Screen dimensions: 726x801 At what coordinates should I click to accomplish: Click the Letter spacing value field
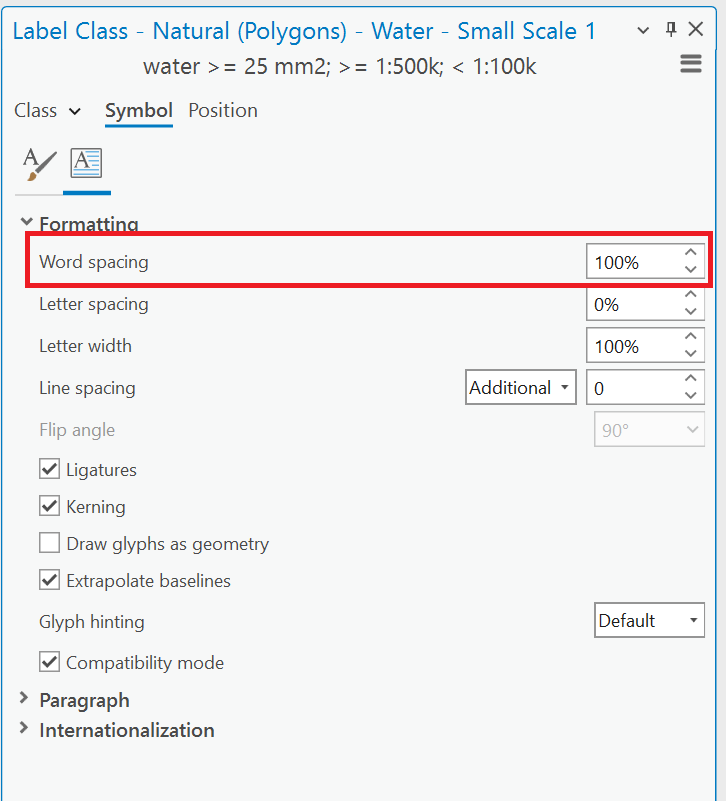630,303
